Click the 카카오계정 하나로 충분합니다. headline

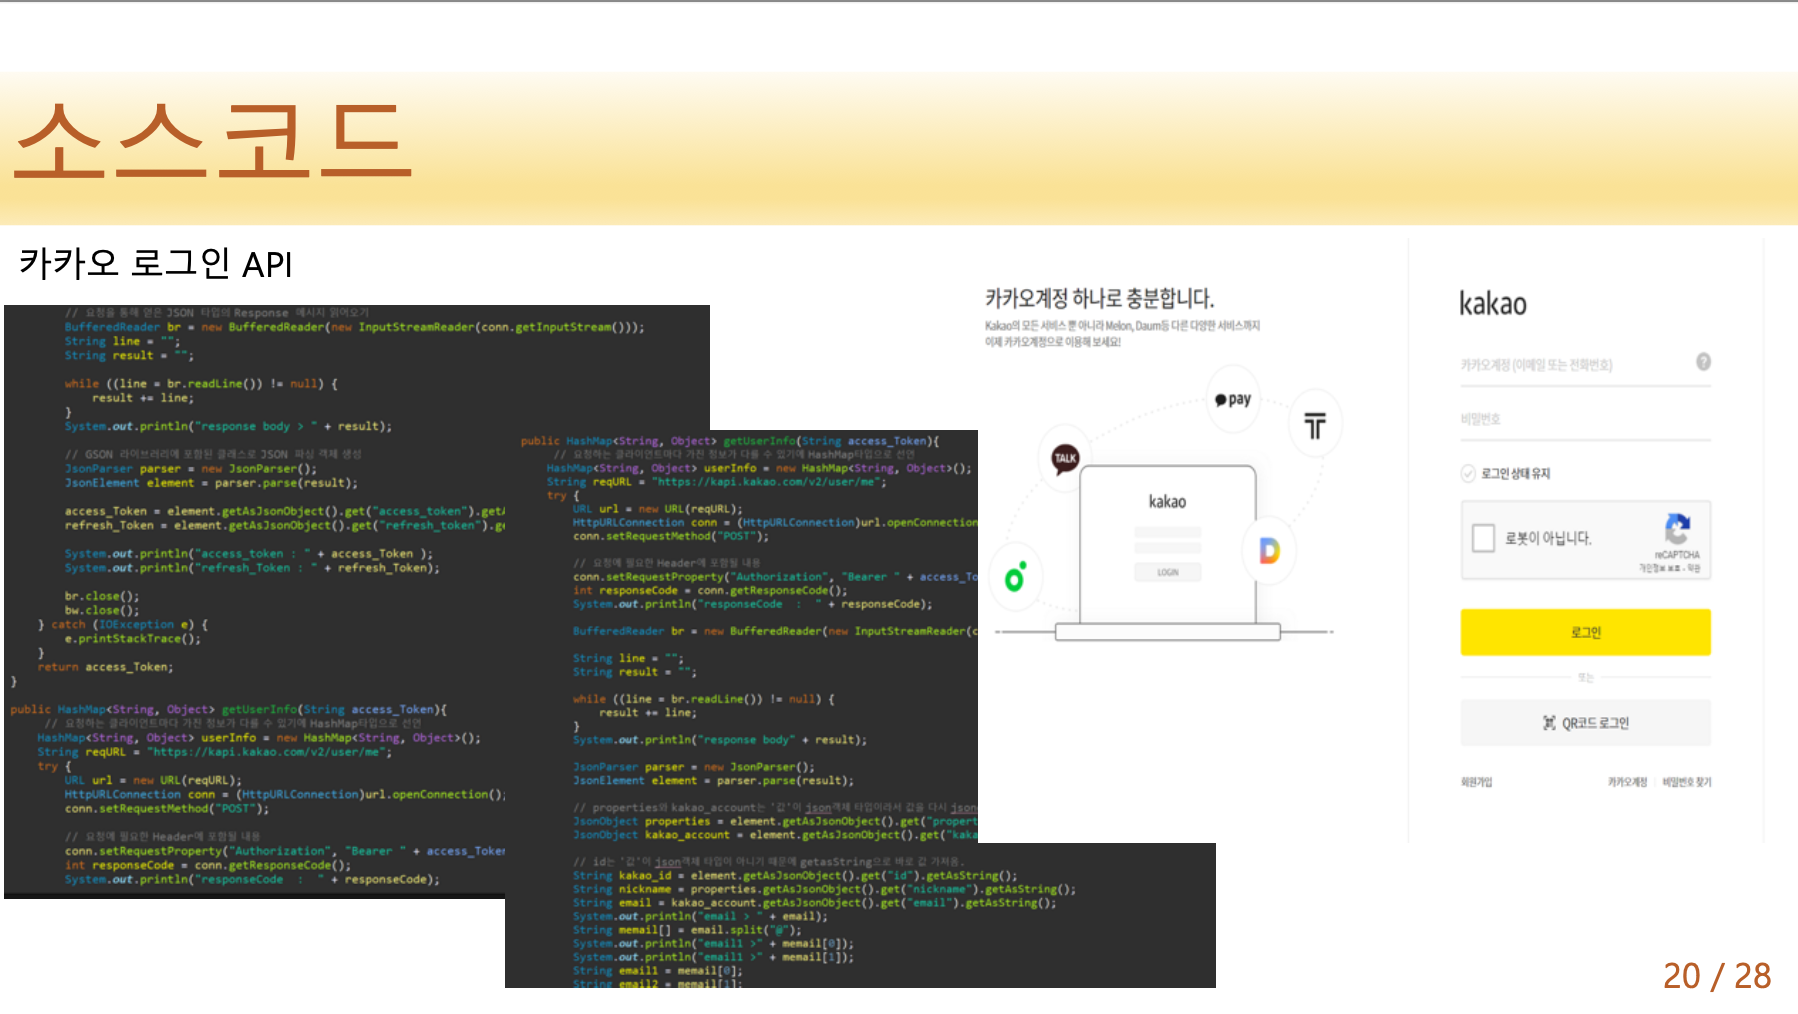click(x=1099, y=298)
